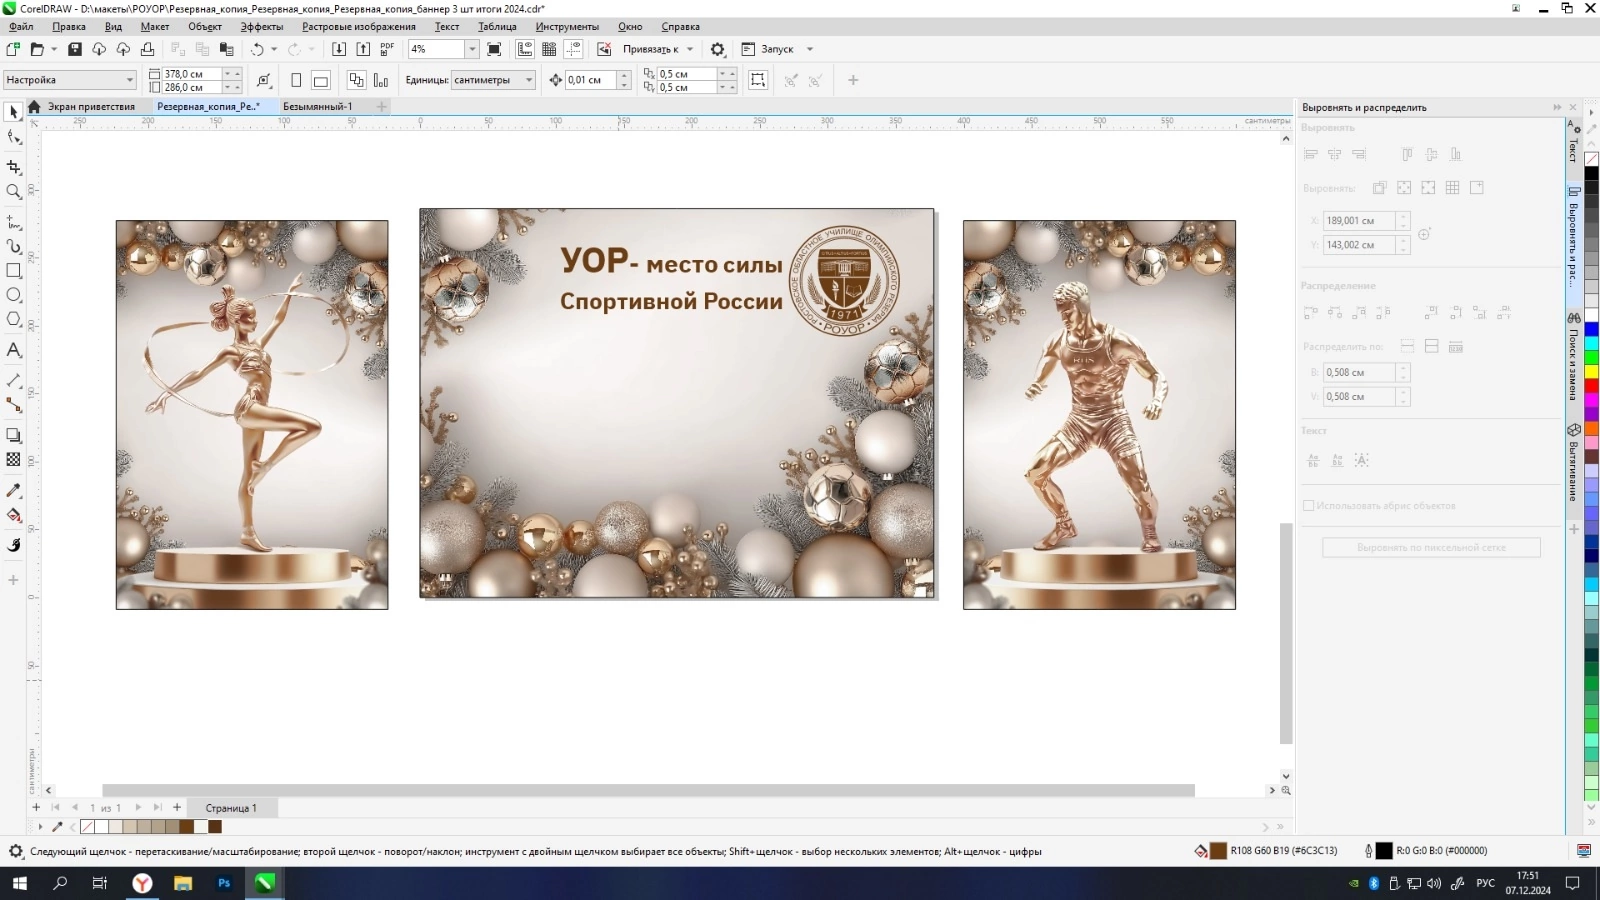Set page orientation to Portrait

(x=296, y=80)
